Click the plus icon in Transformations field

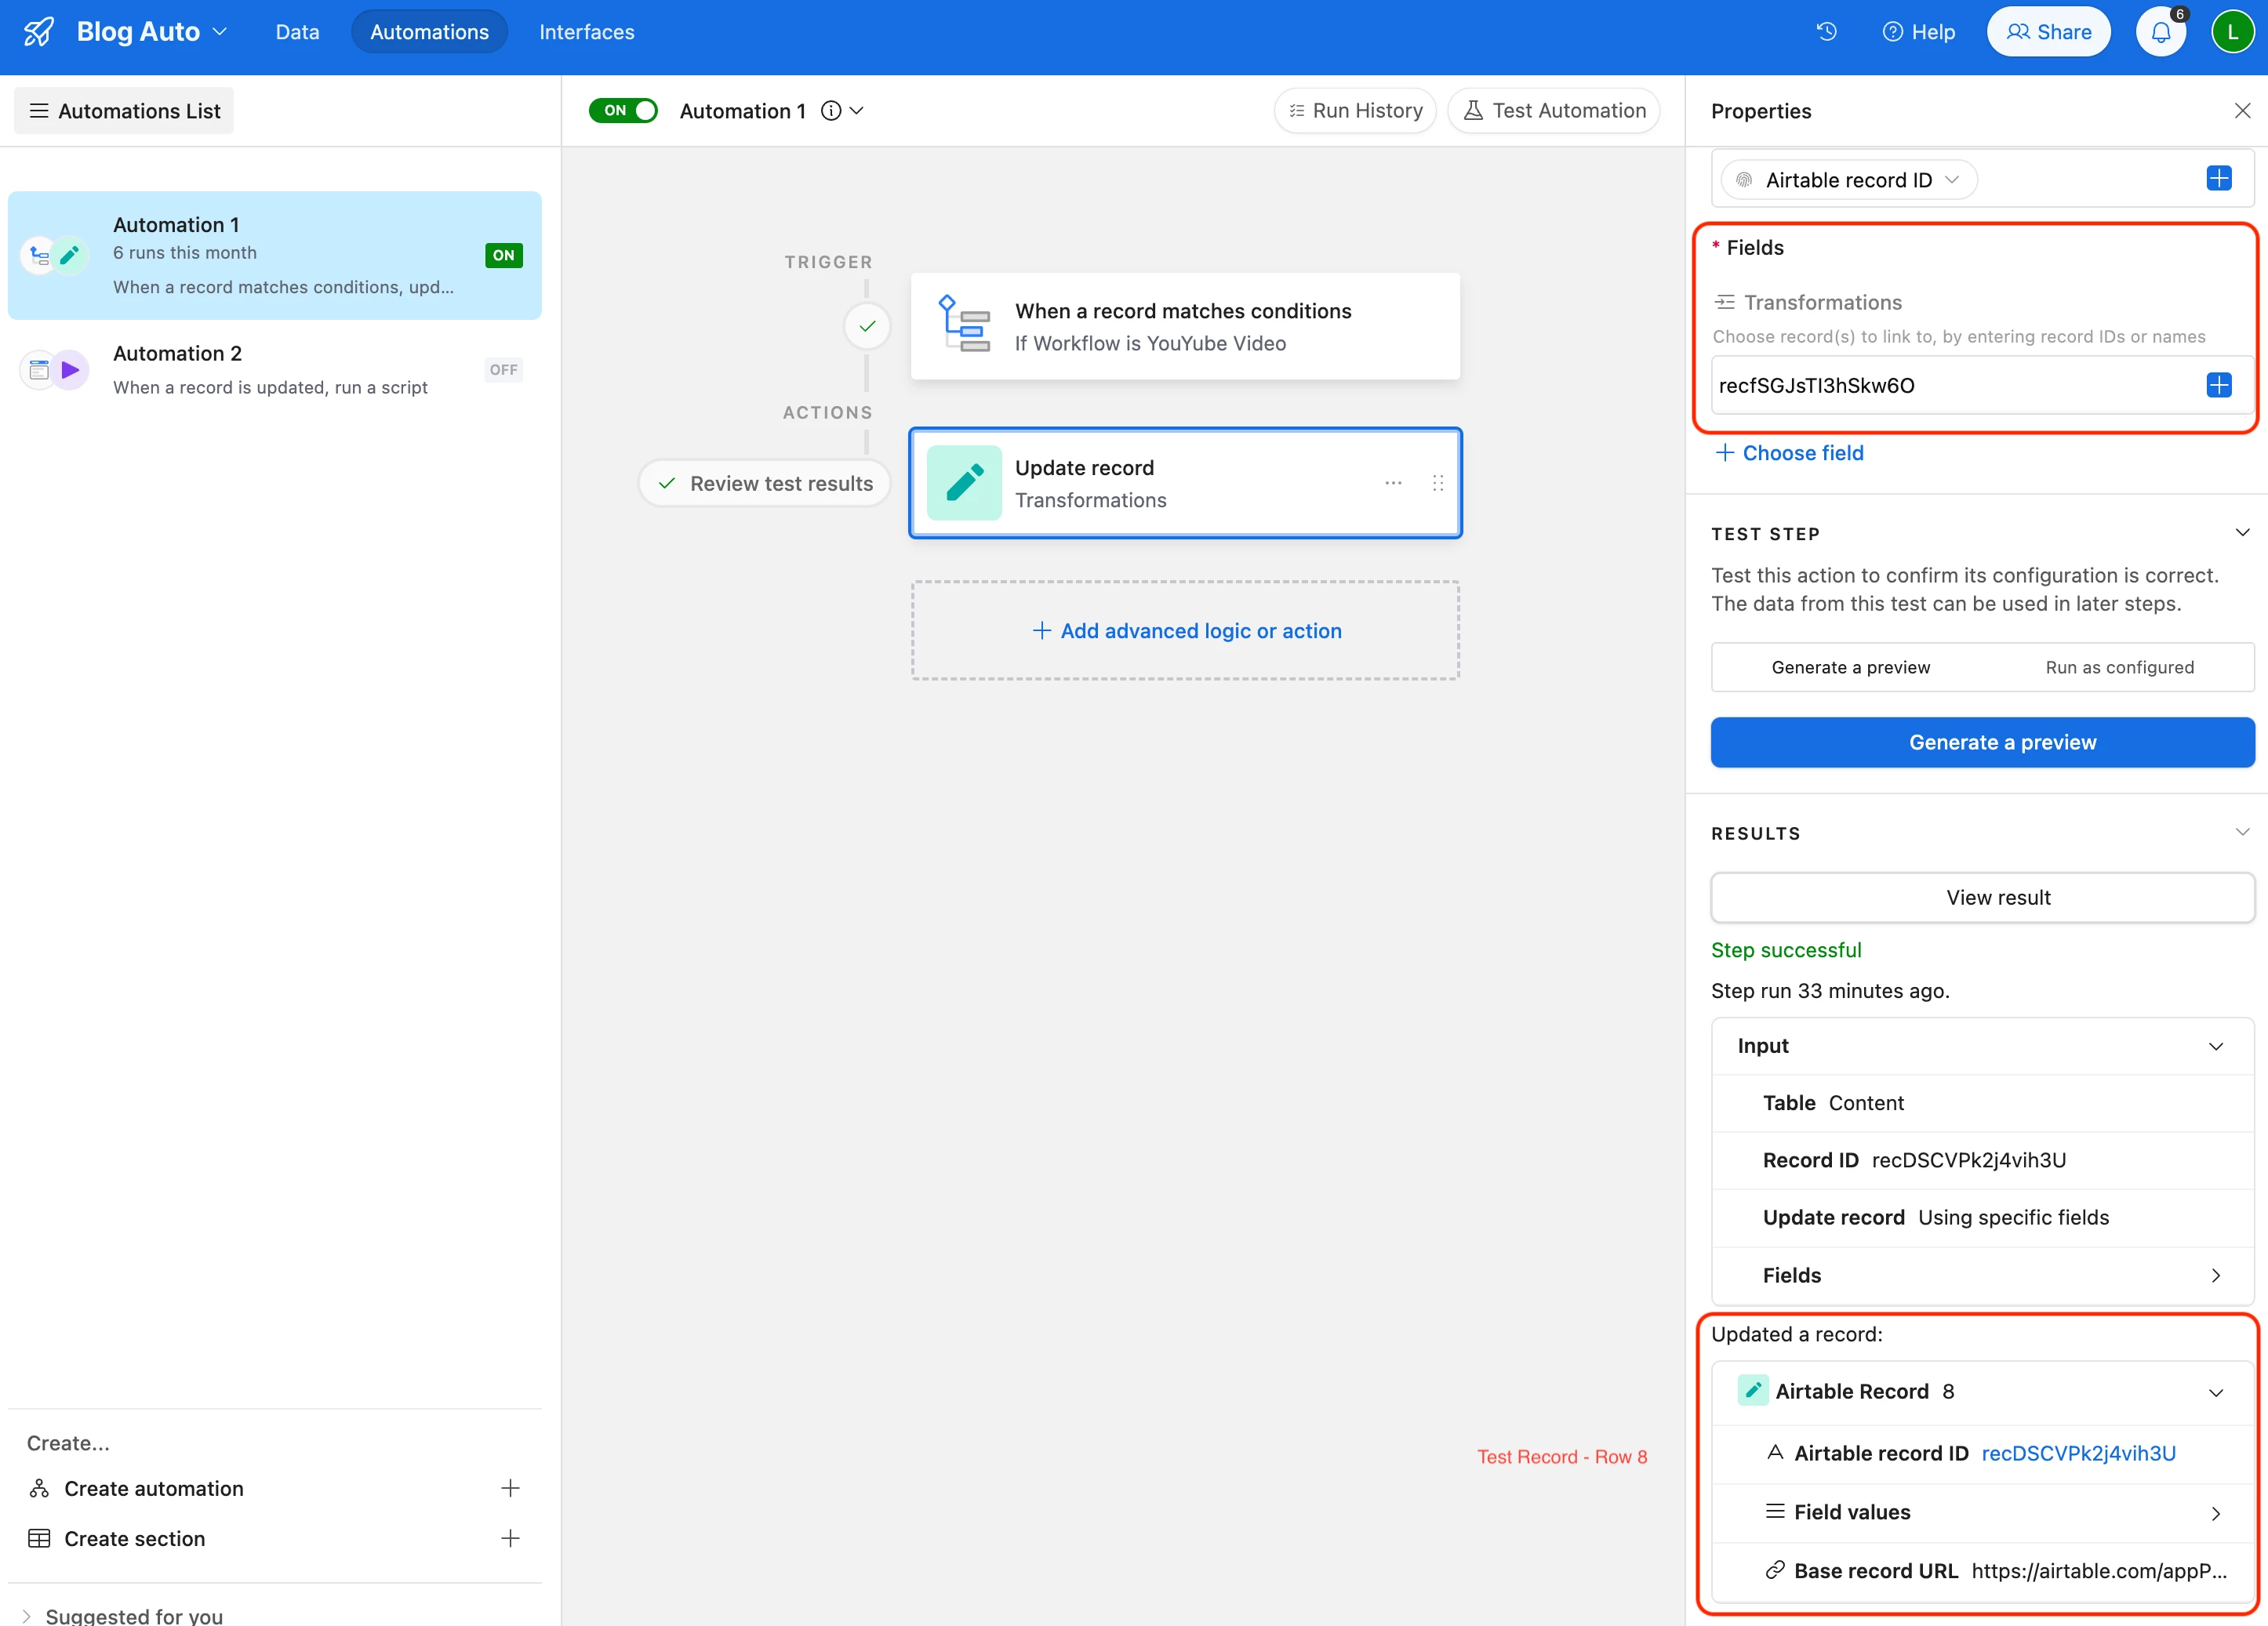coord(2218,385)
